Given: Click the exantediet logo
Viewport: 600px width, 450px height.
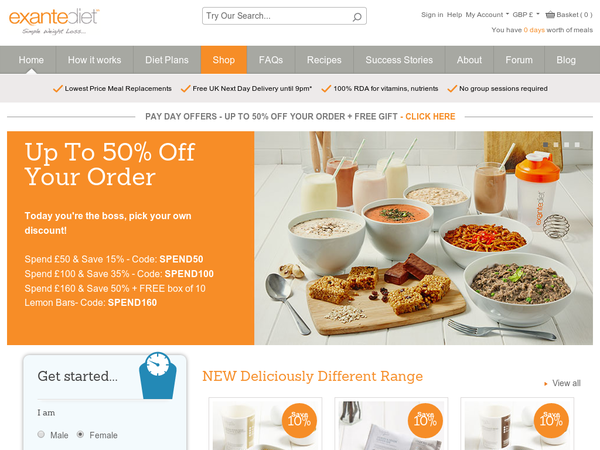Looking at the screenshot, I should (54, 21).
